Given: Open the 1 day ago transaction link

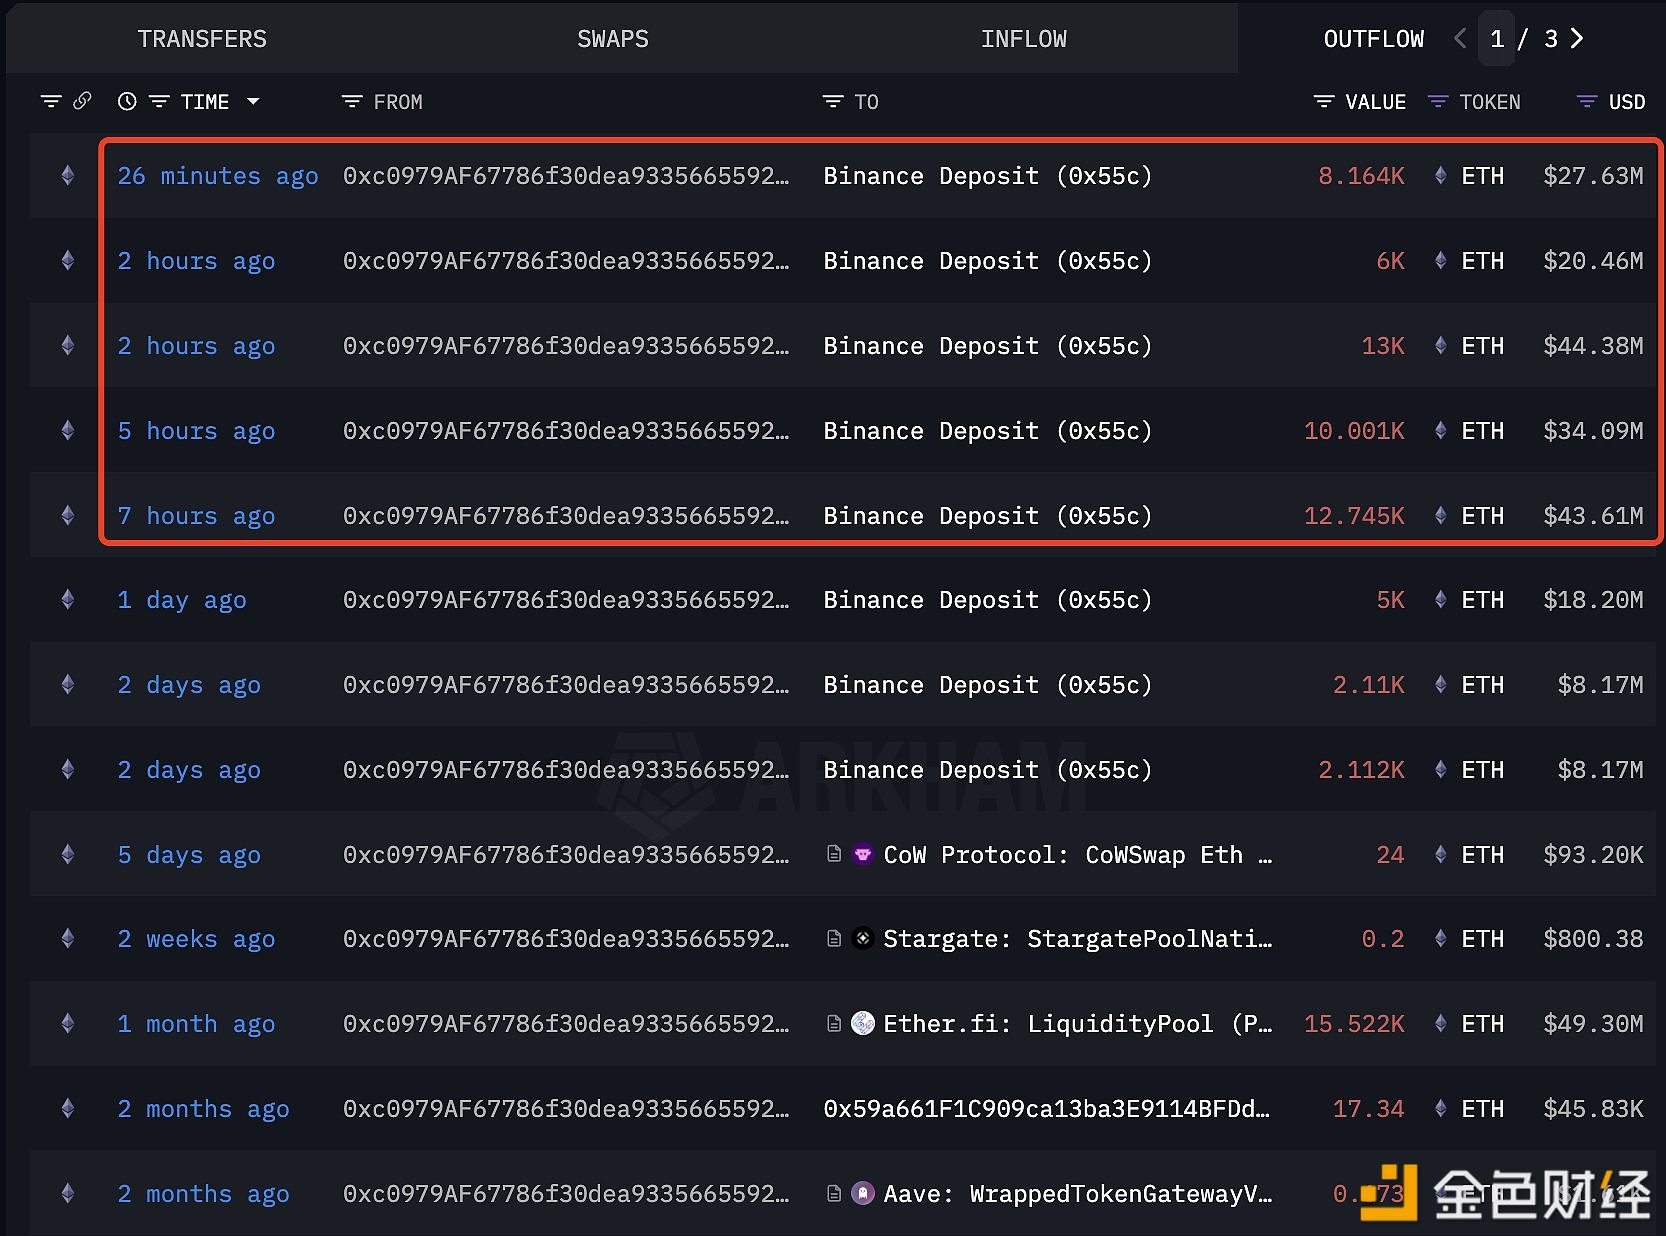Looking at the screenshot, I should click(x=182, y=600).
